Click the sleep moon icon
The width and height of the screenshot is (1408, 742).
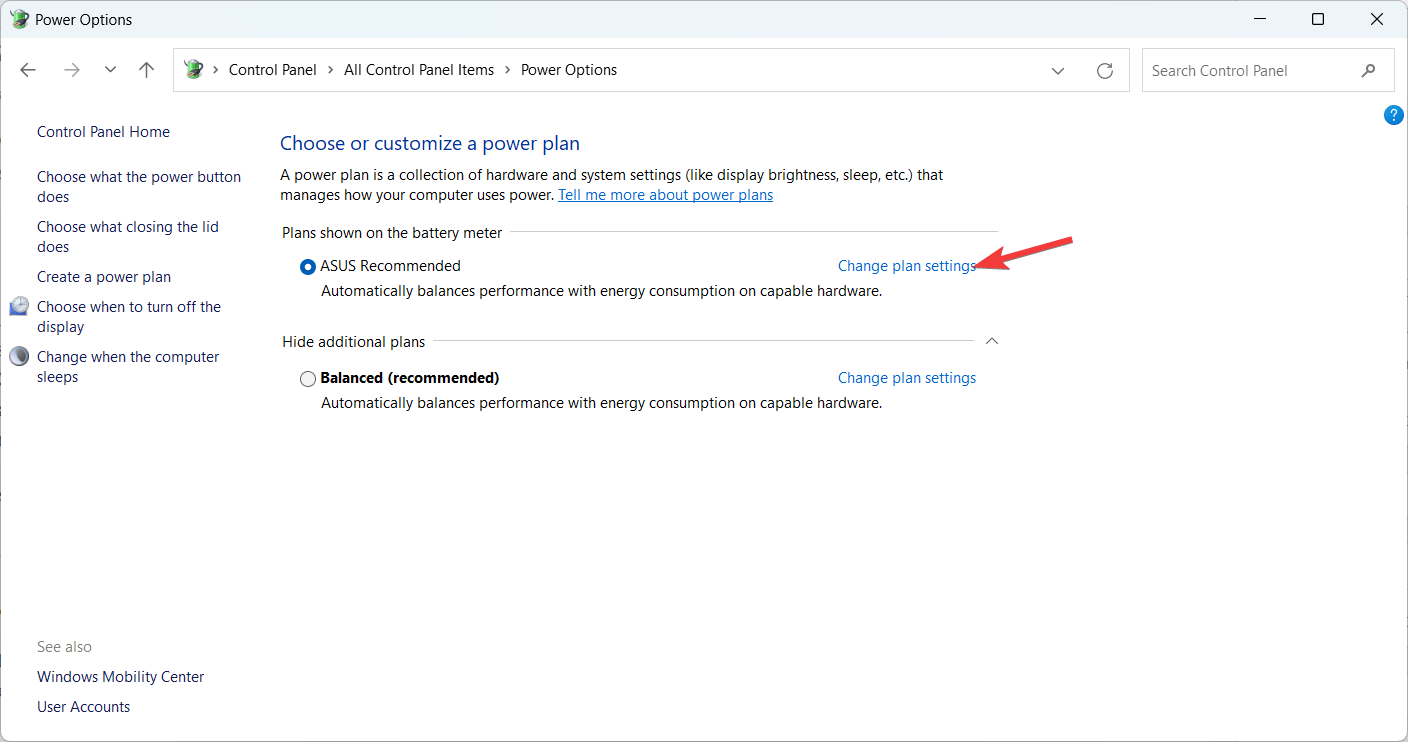pos(19,356)
